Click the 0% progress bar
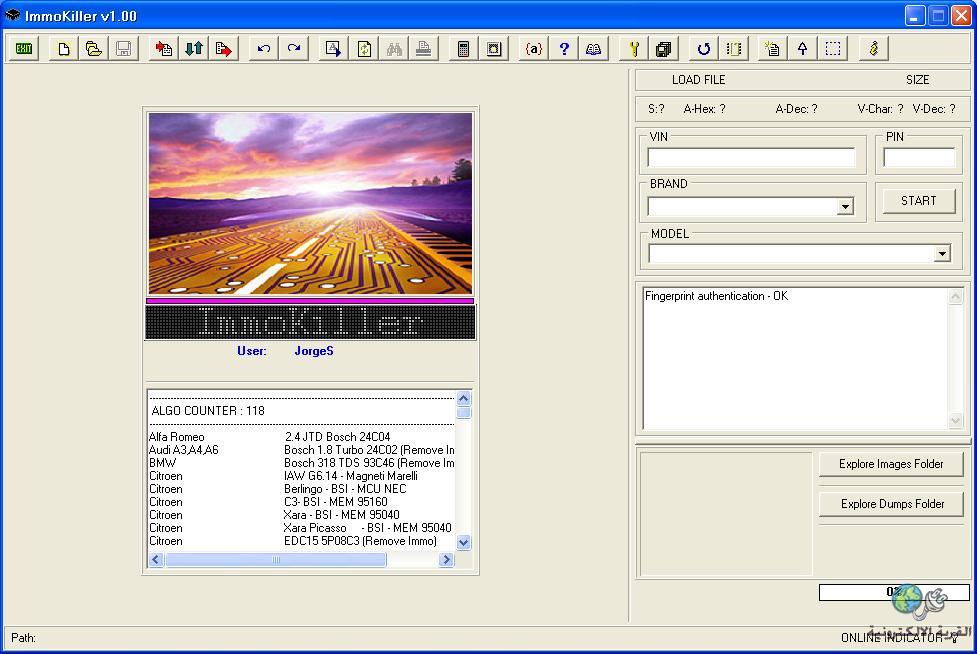The height and width of the screenshot is (654, 977). [x=894, y=592]
